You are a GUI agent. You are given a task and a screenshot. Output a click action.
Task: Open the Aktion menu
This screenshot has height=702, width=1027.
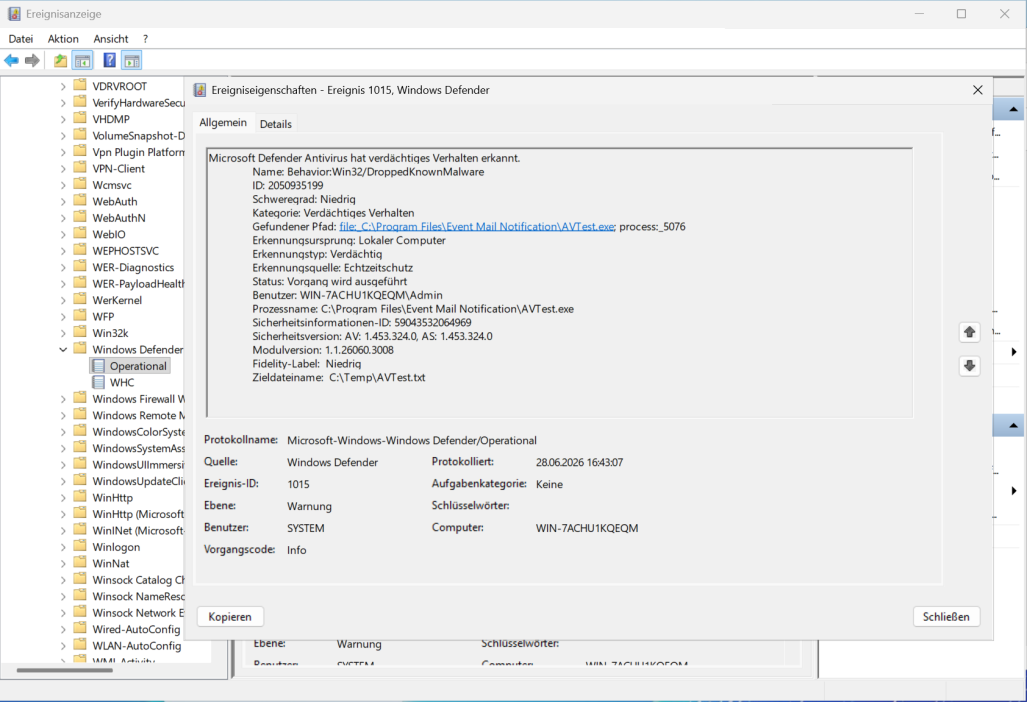[x=63, y=39]
